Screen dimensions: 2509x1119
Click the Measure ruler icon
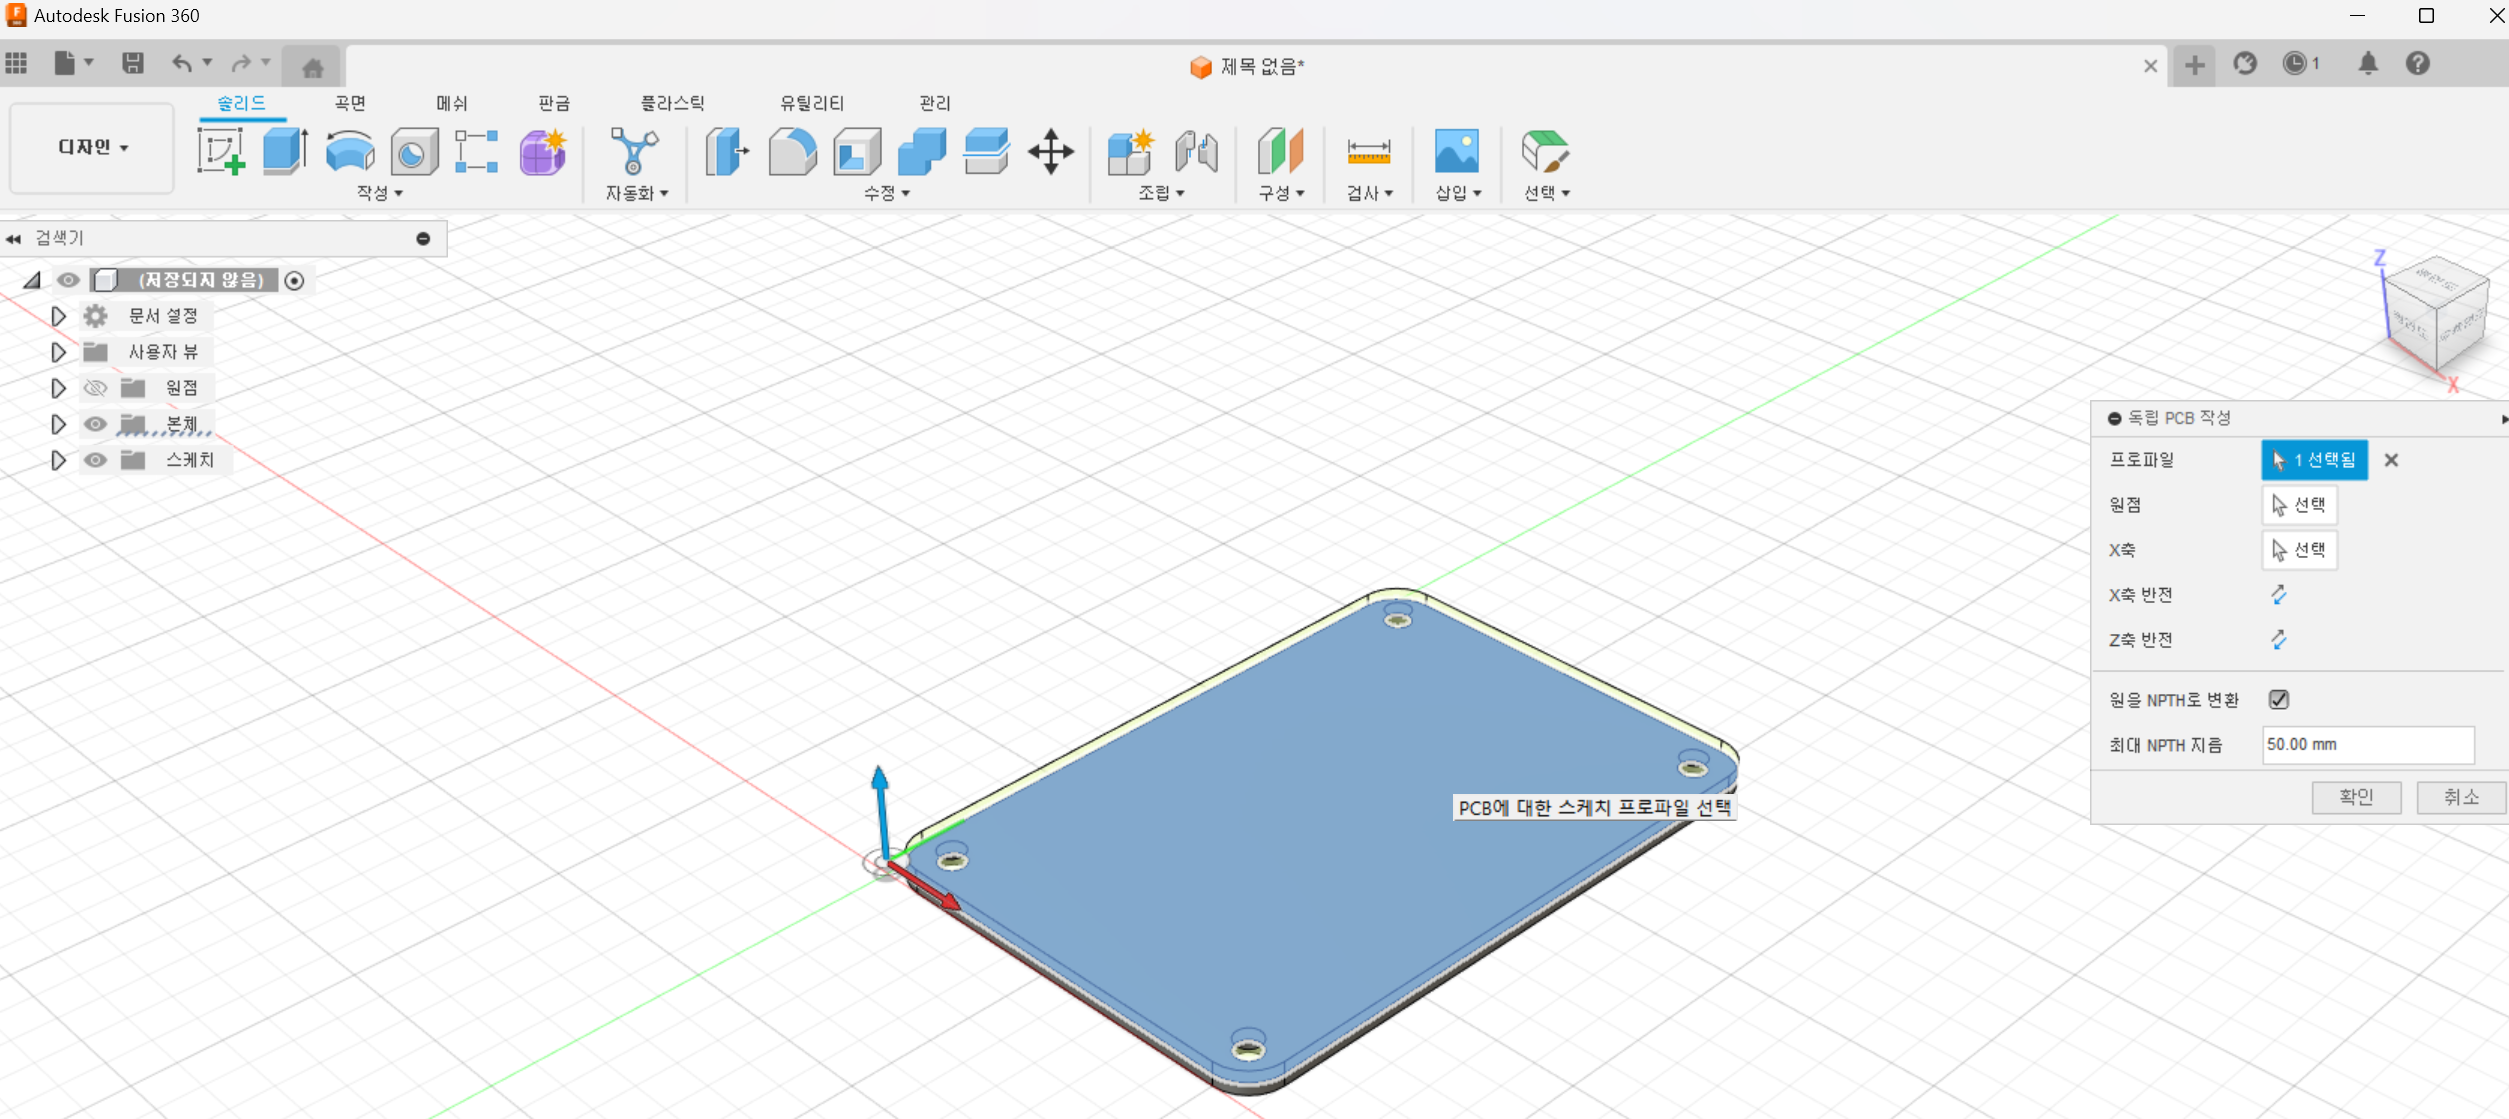[1368, 151]
